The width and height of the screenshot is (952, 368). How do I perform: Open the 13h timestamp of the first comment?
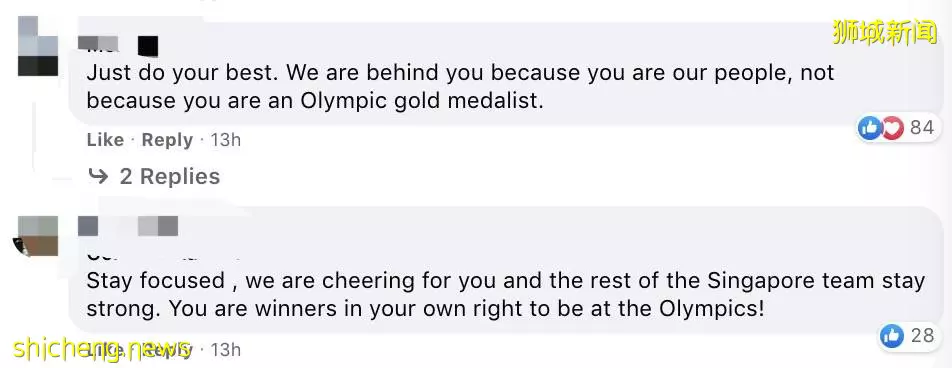pyautogui.click(x=225, y=140)
